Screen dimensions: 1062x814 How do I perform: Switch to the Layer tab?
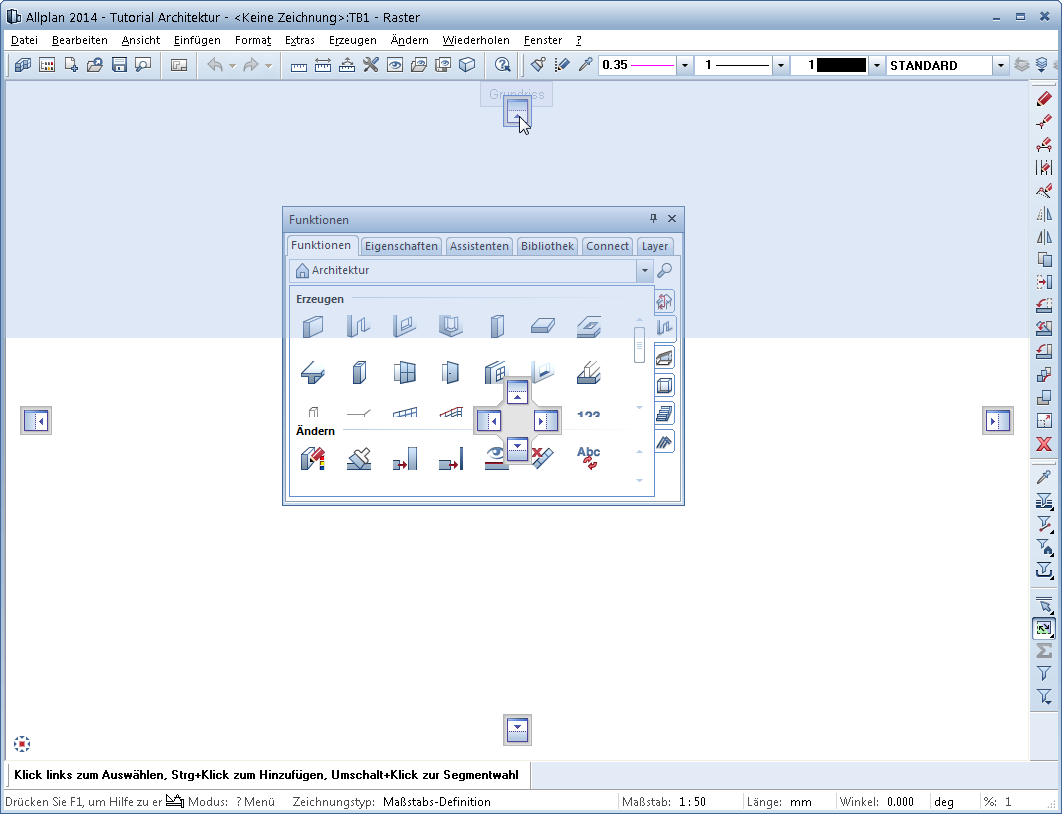(x=655, y=246)
